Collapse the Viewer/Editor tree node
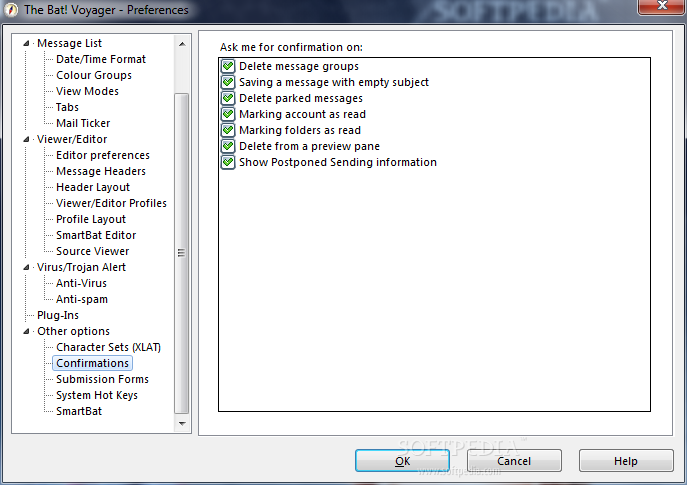The width and height of the screenshot is (687, 485). (x=26, y=139)
